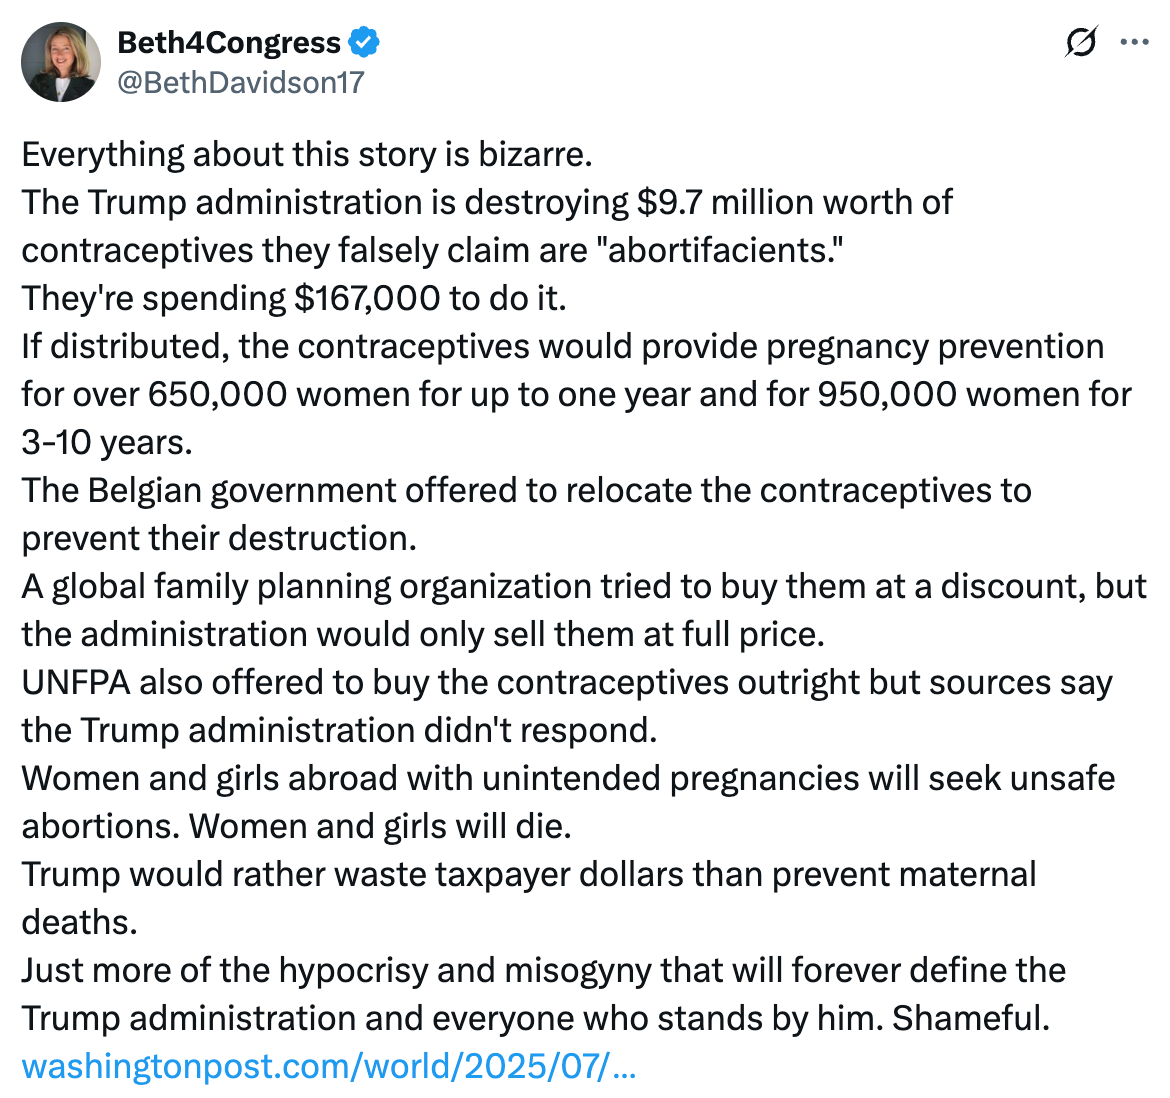The image size is (1170, 1098).
Task: Click the word 'deaths.' in the post
Action: tap(80, 923)
